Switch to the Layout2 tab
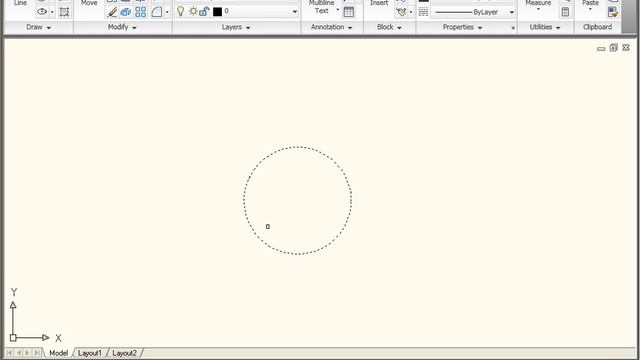640x360 pixels. pyautogui.click(x=124, y=353)
